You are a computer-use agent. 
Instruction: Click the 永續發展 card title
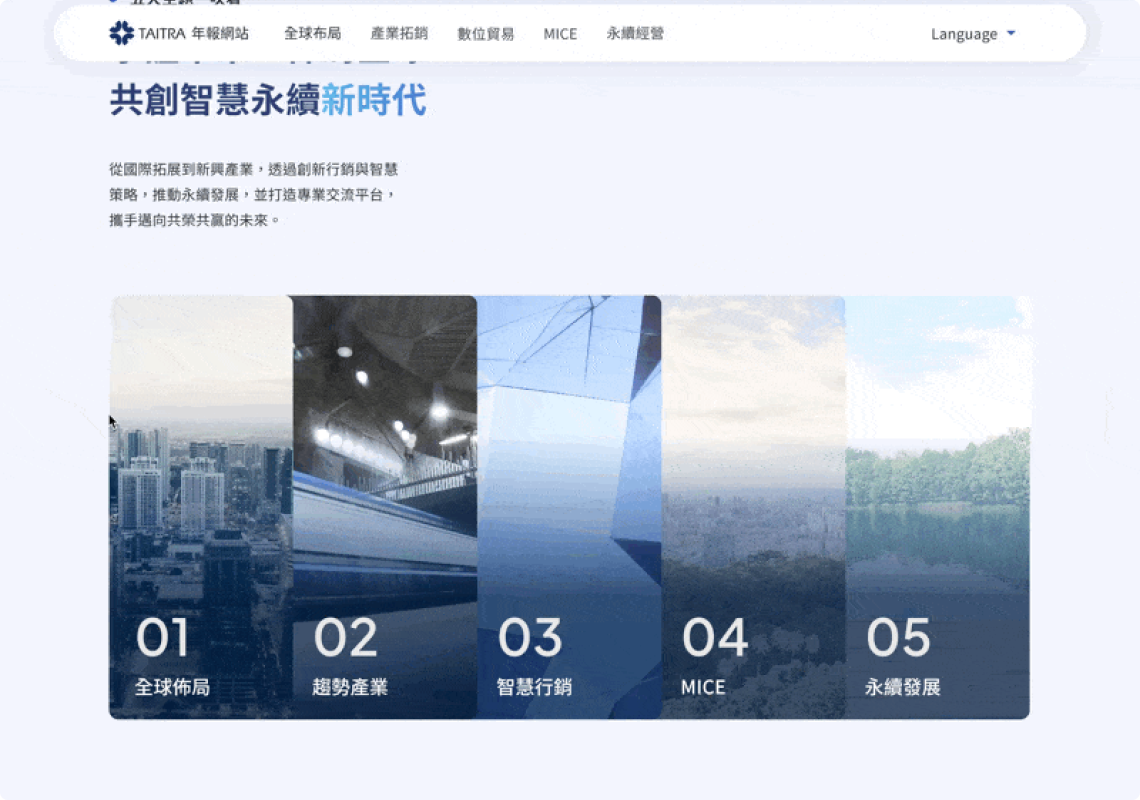pos(902,687)
